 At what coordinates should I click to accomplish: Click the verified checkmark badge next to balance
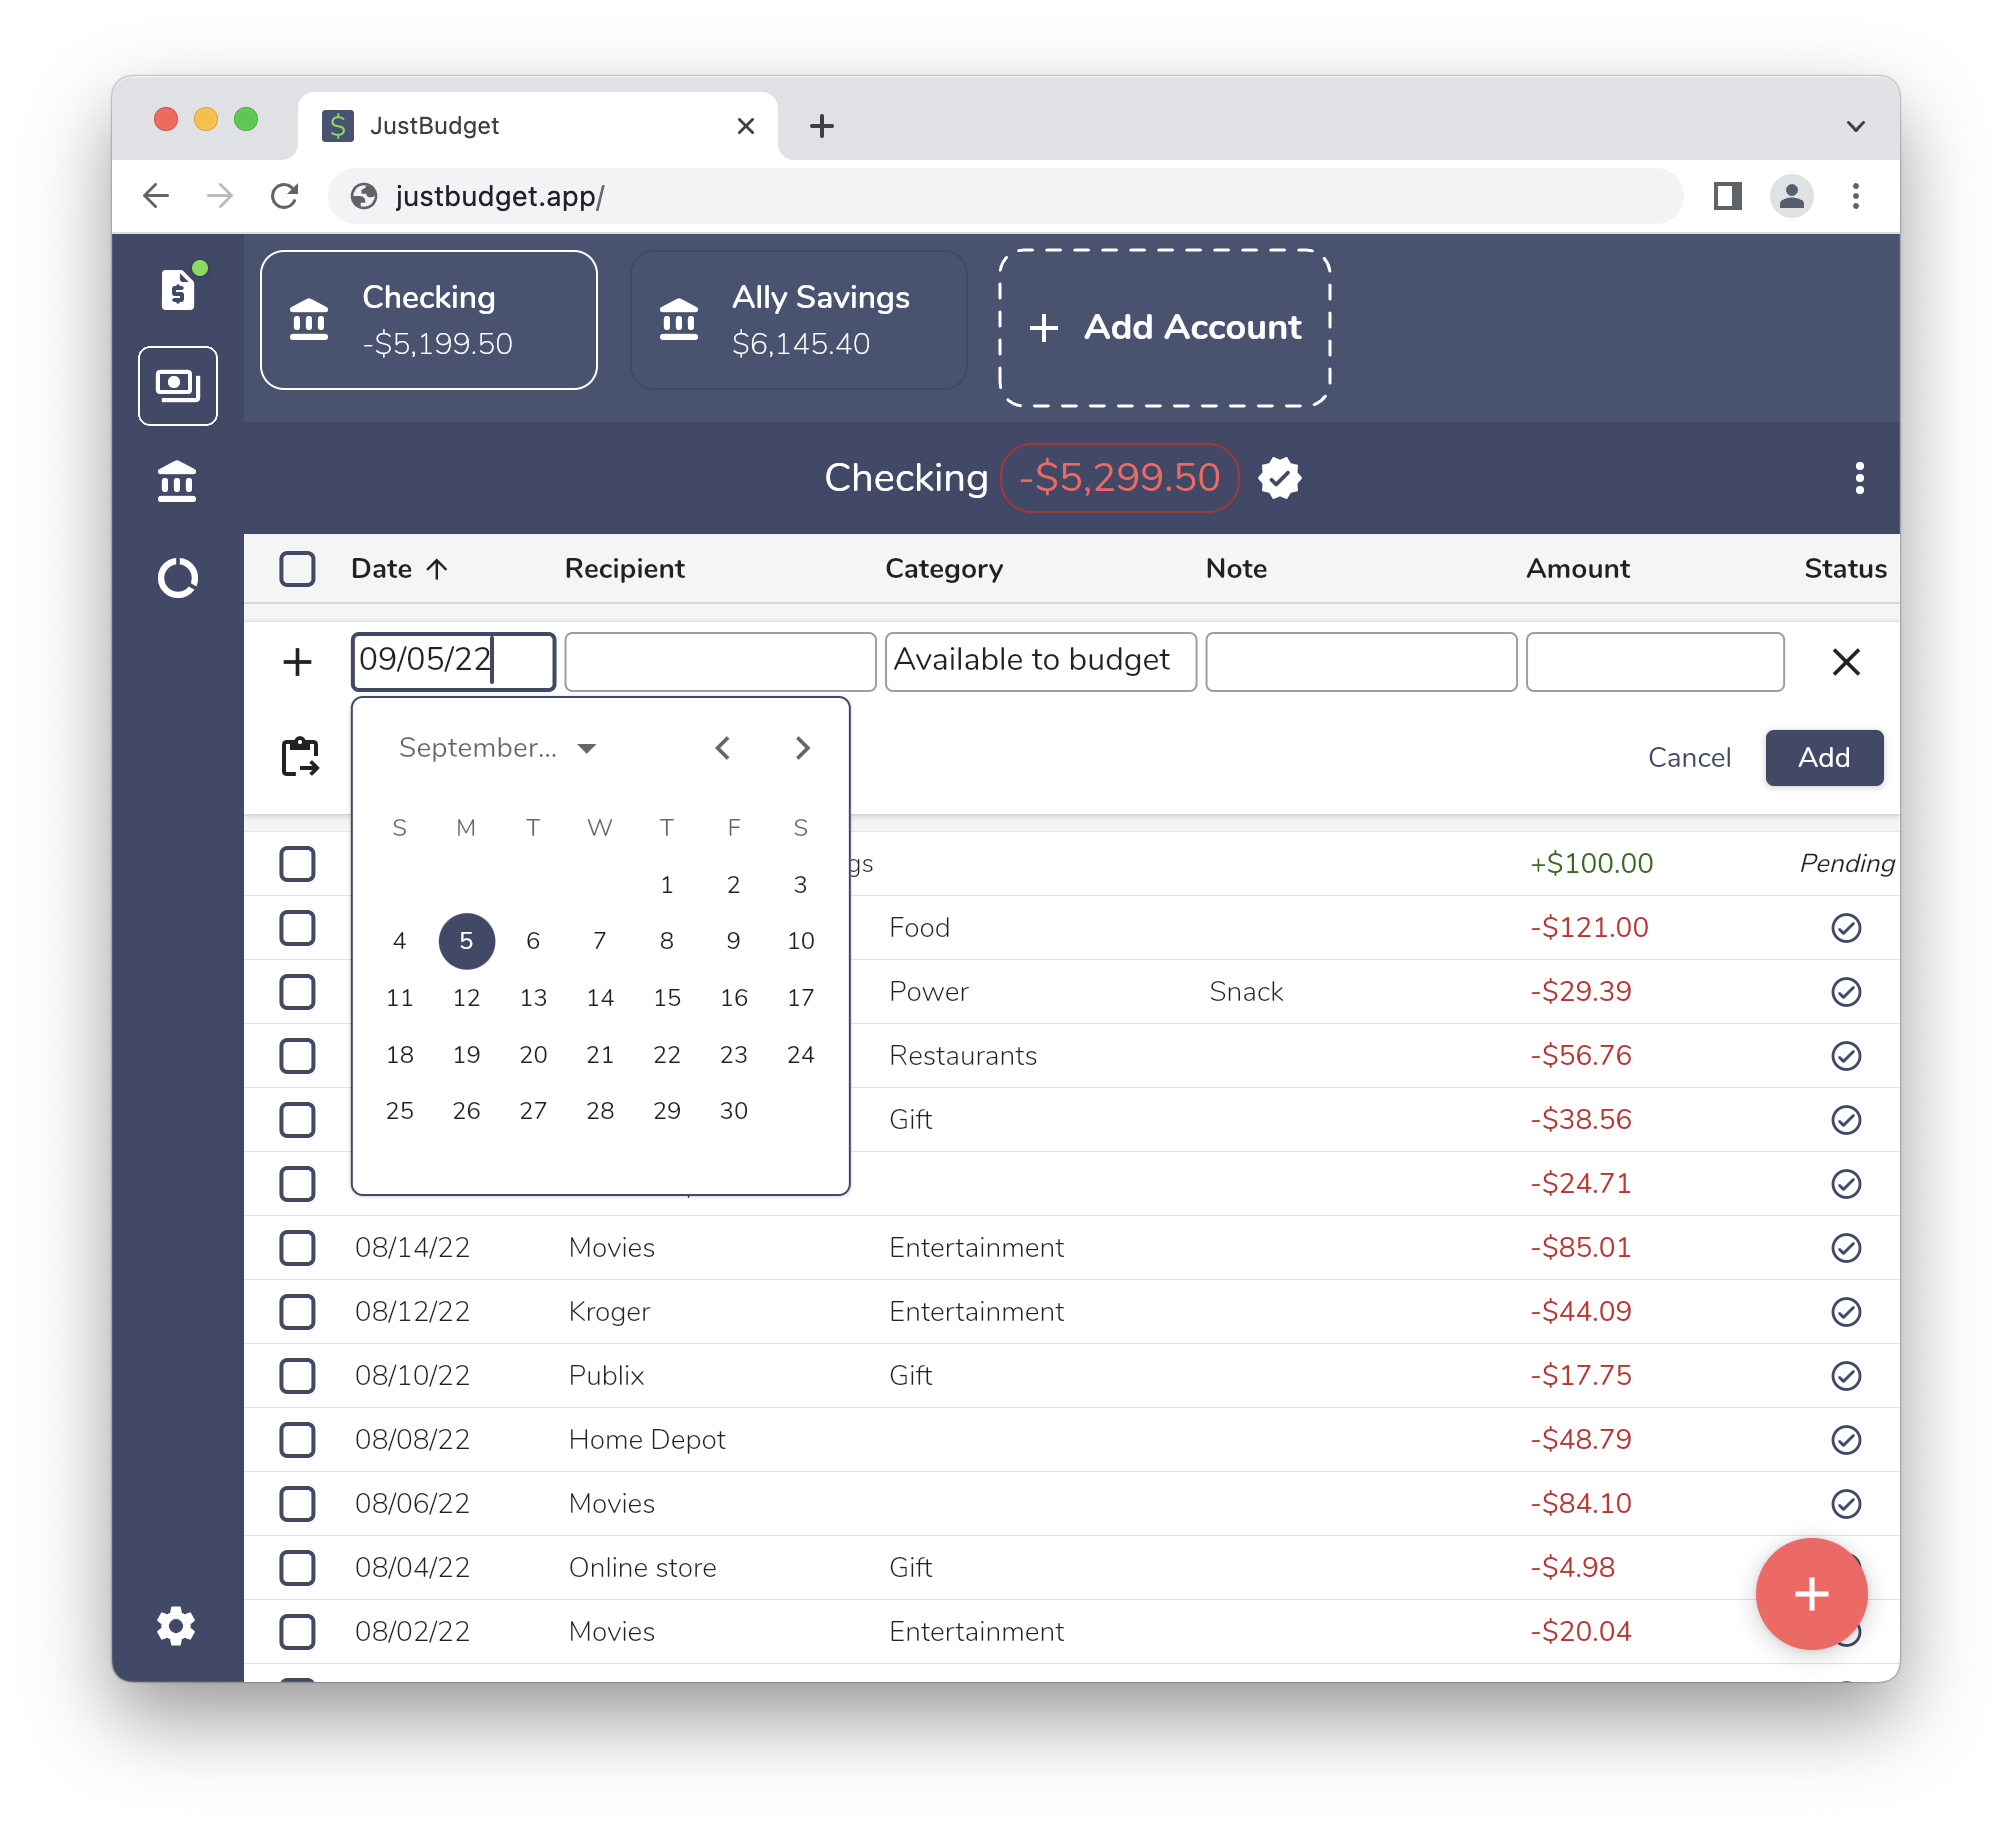1281,477
